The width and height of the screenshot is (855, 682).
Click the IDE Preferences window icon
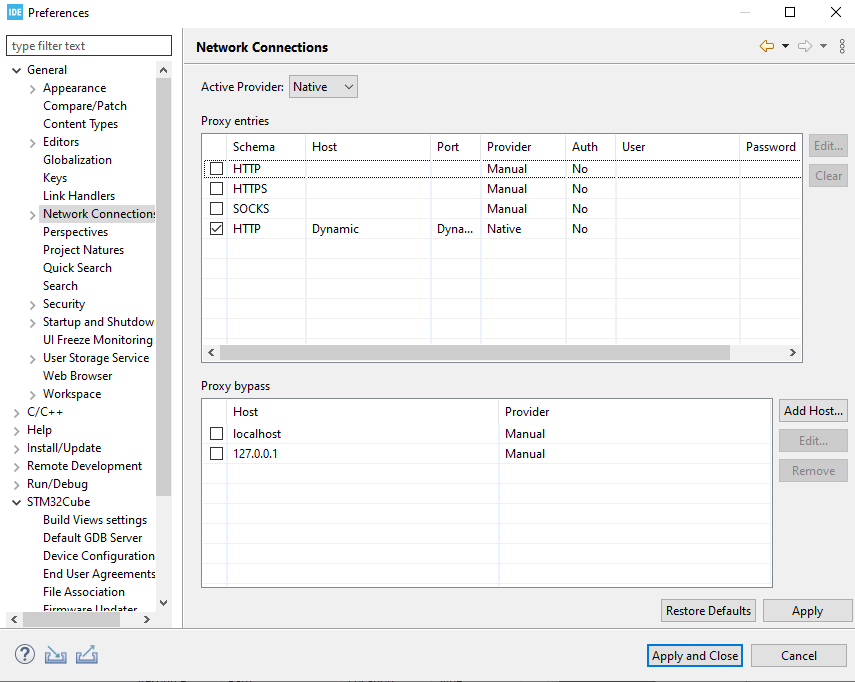point(15,12)
